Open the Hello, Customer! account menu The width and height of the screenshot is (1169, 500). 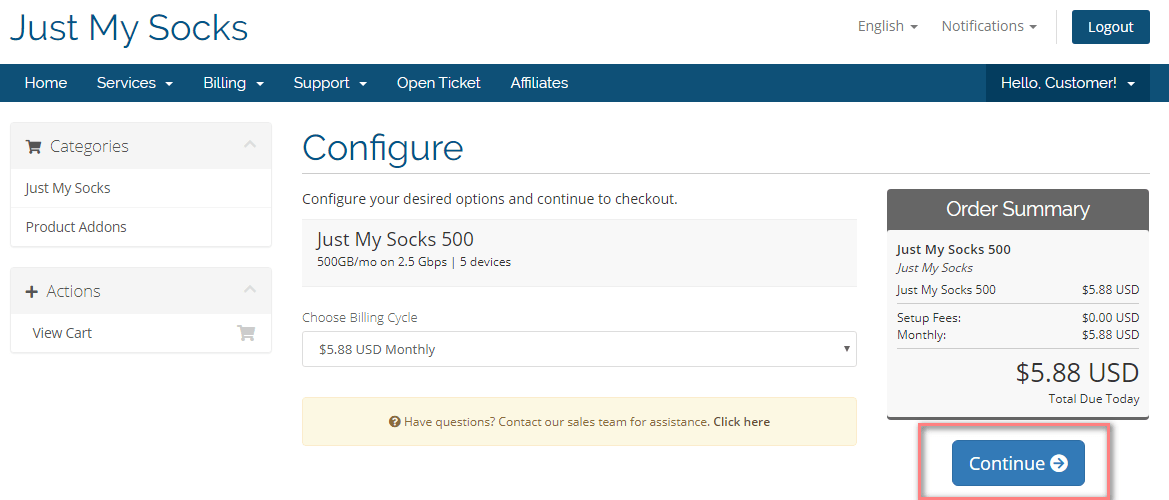point(1068,83)
